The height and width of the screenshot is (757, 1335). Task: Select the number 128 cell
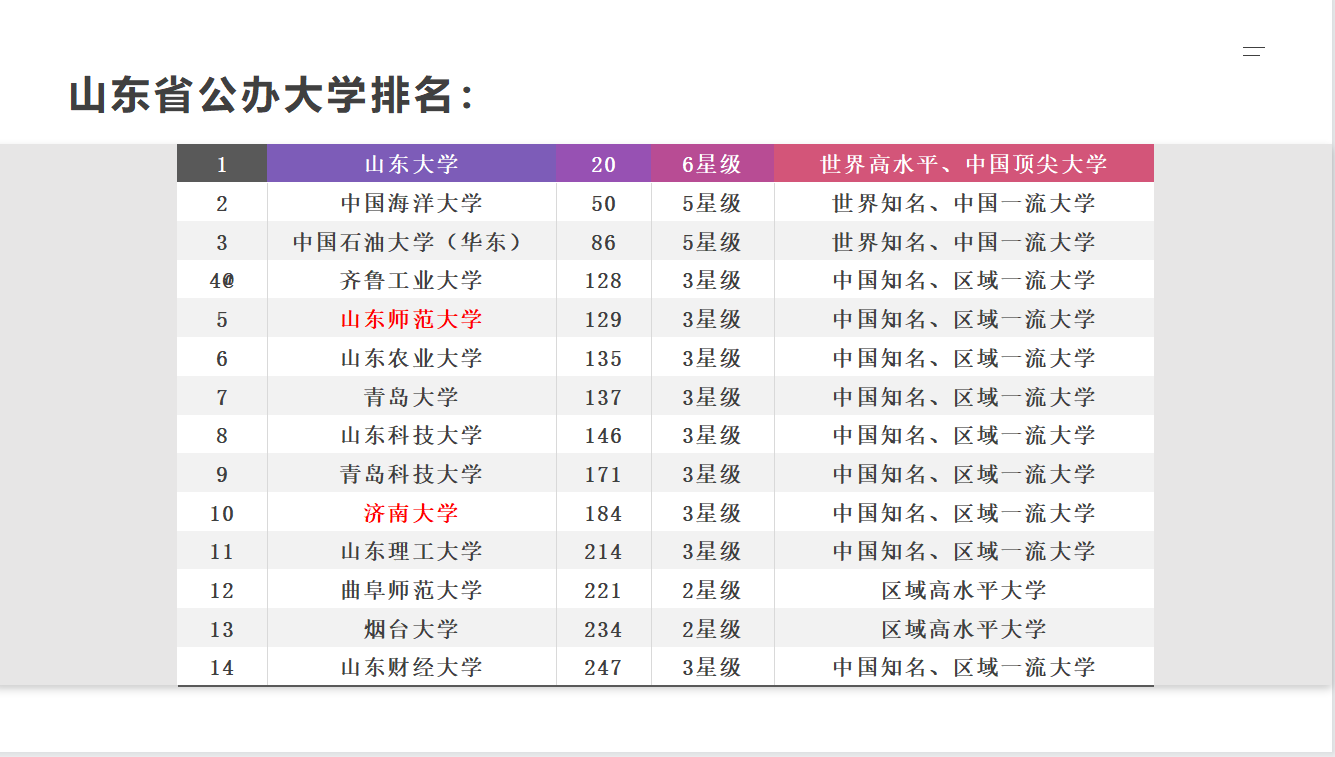(604, 280)
